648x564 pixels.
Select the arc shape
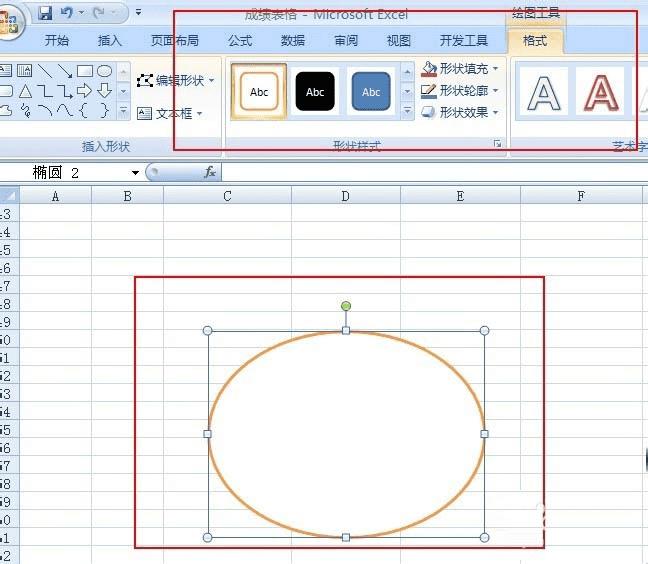pos(45,110)
